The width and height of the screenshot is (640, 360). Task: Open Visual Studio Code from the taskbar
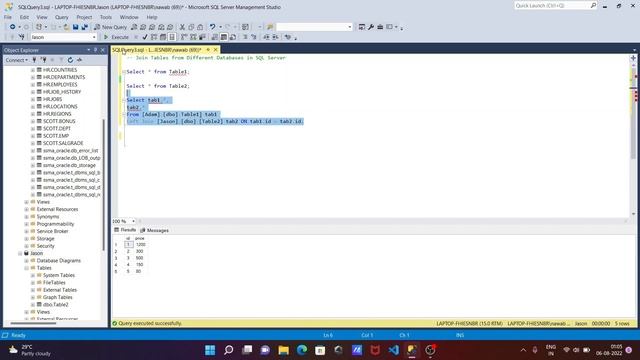tap(393, 350)
